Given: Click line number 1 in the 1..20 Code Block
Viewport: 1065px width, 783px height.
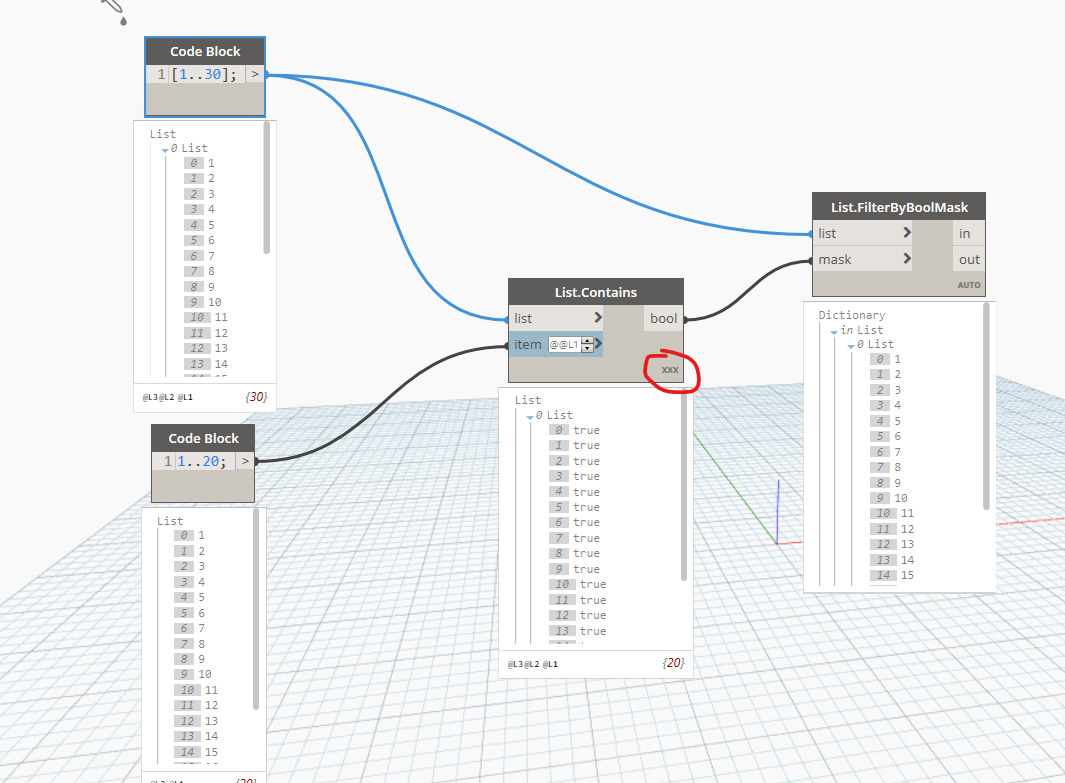Looking at the screenshot, I should pyautogui.click(x=168, y=461).
